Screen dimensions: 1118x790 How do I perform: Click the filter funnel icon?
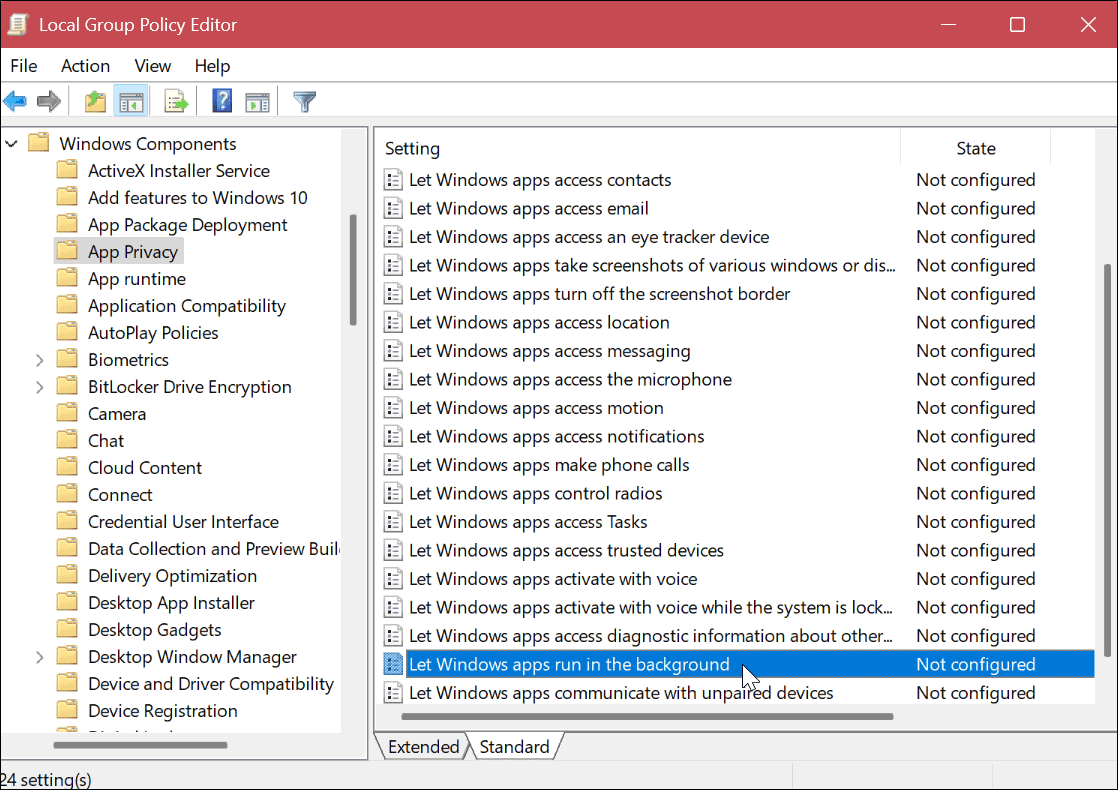click(x=304, y=101)
